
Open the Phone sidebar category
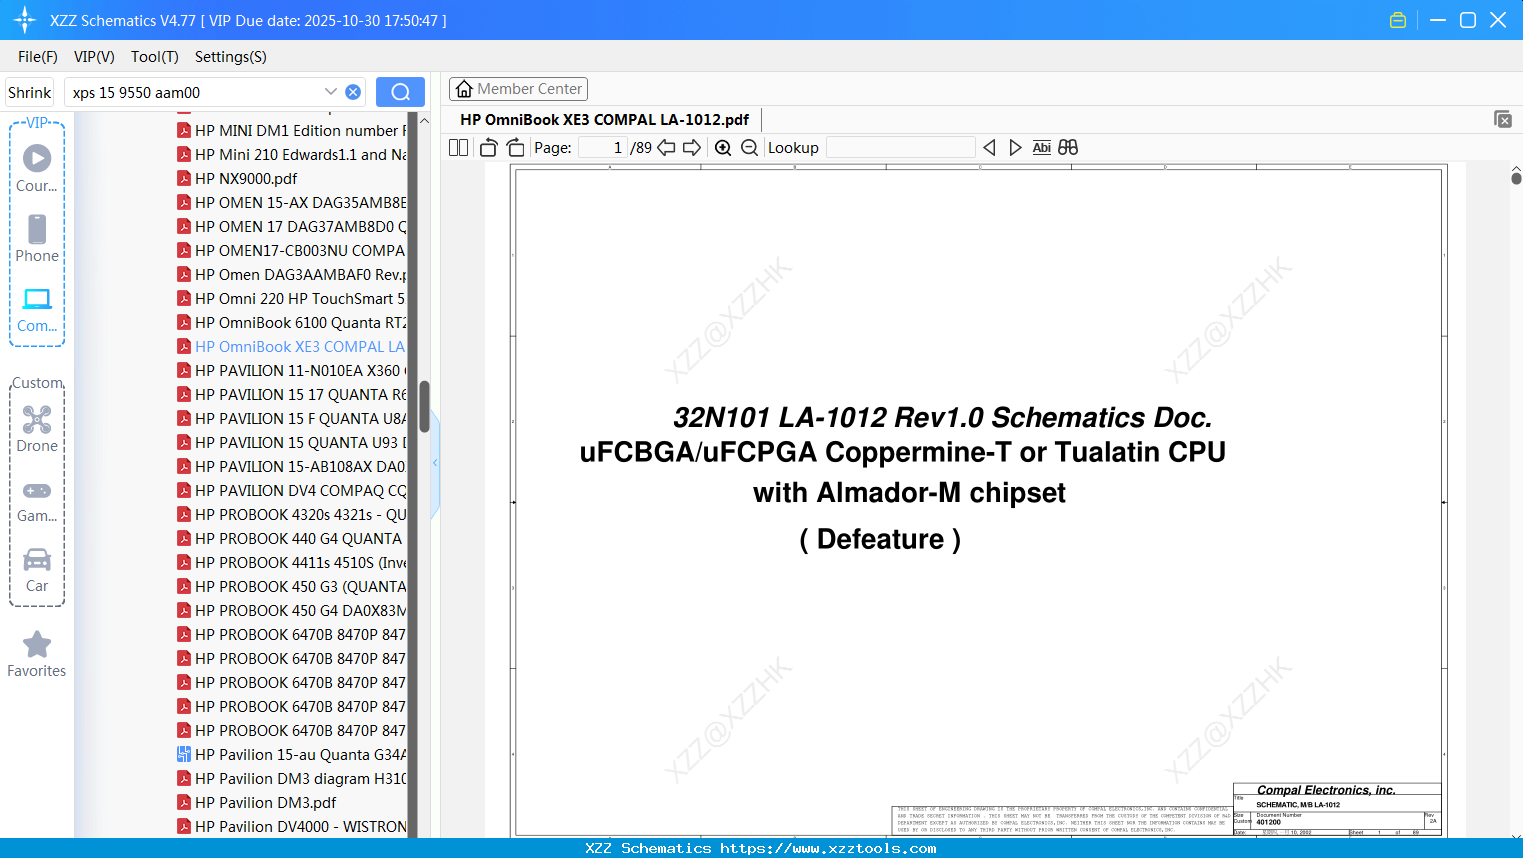point(37,238)
